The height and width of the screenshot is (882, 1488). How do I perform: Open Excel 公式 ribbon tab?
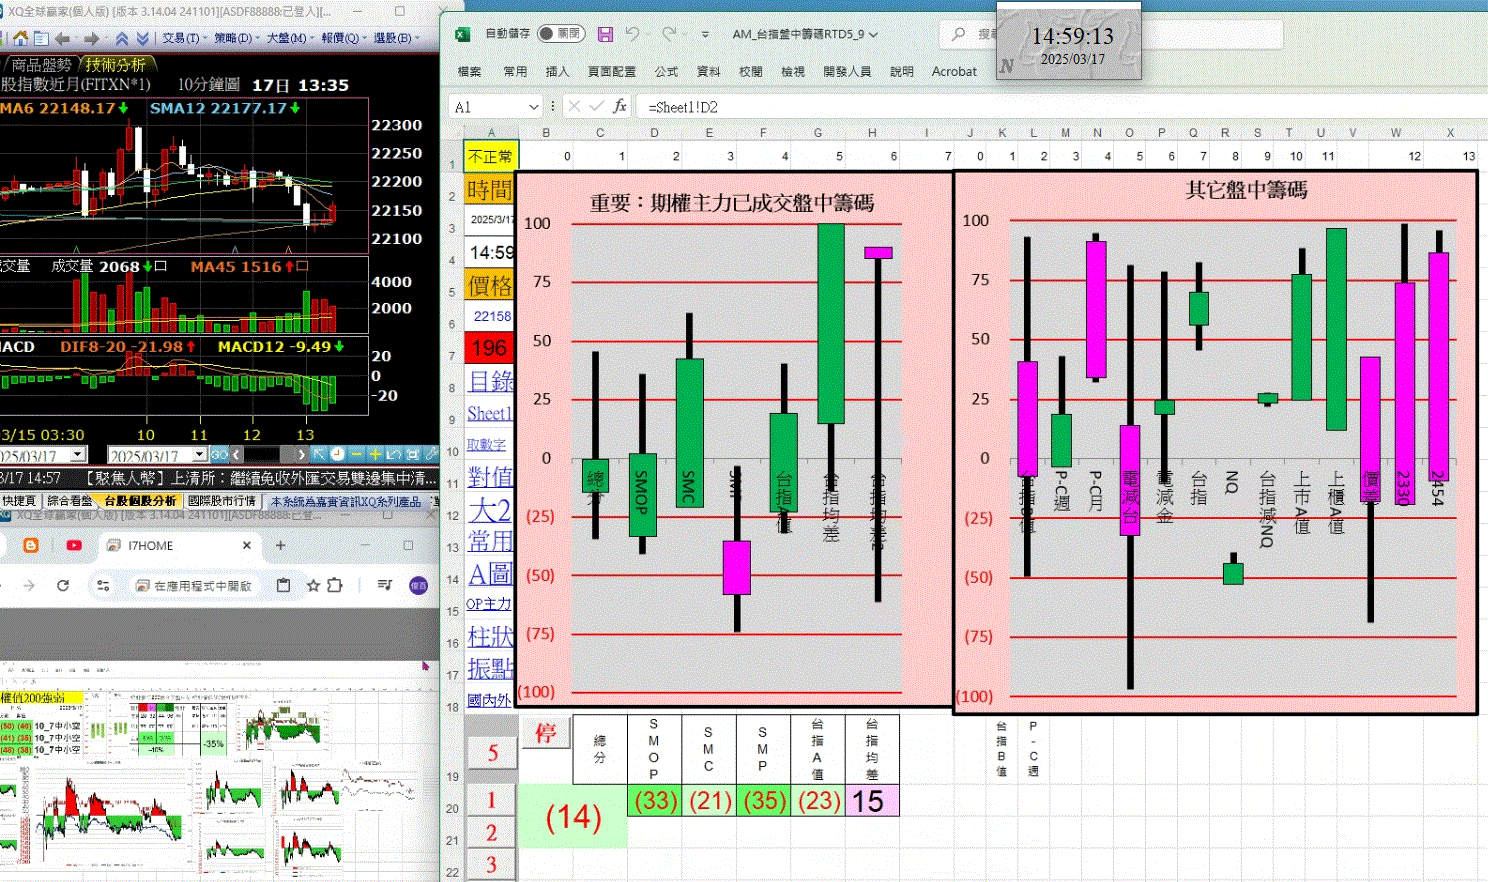click(x=666, y=72)
